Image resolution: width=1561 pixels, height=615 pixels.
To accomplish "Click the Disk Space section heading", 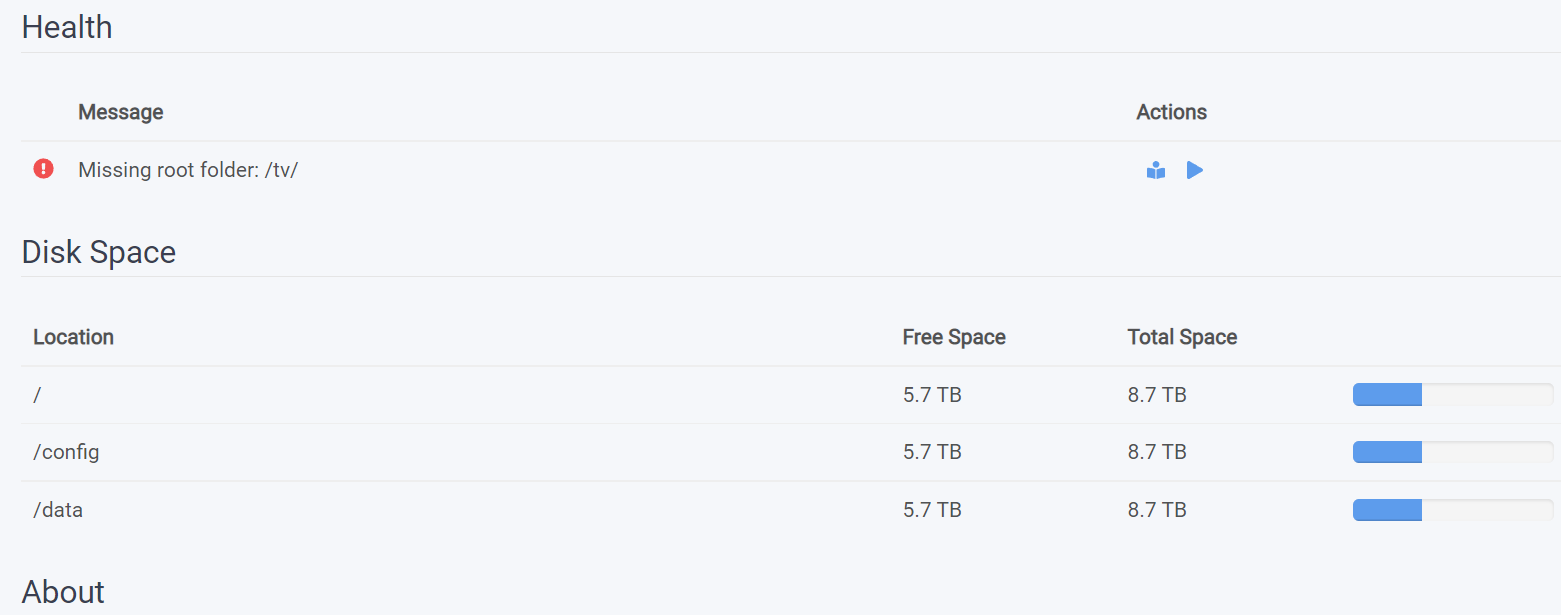I will pos(98,252).
